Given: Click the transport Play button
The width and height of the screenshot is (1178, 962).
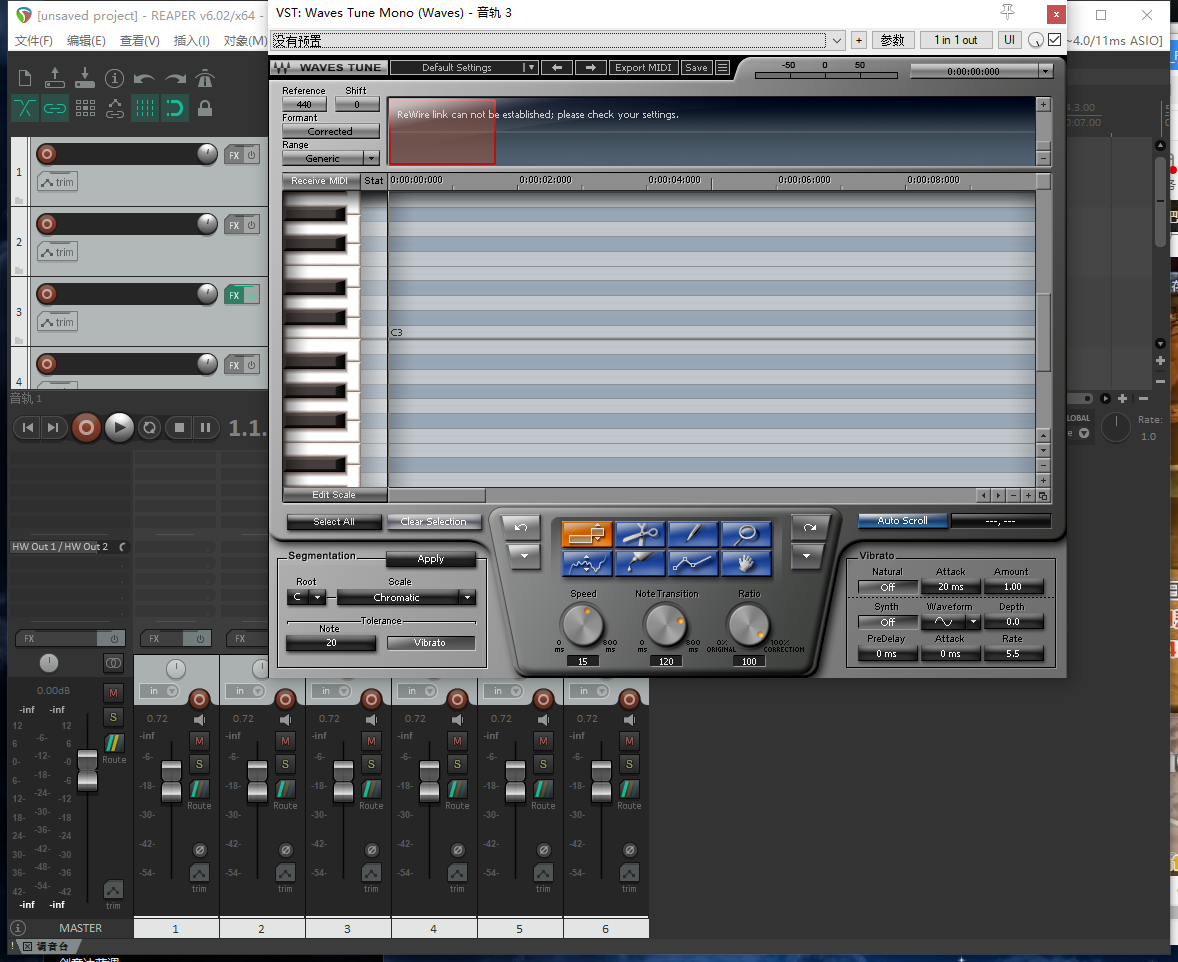Looking at the screenshot, I should [x=119, y=428].
